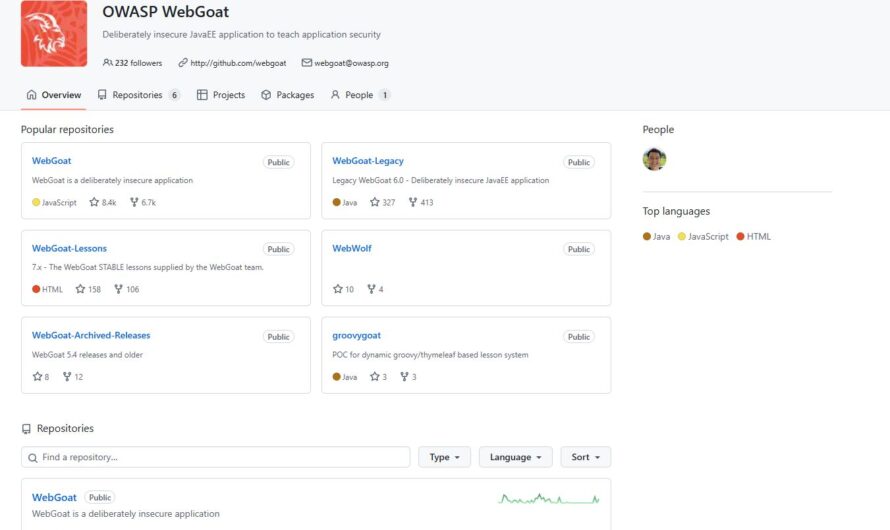This screenshot has width=890, height=530.
Task: Switch to the Overview tab
Action: [54, 95]
